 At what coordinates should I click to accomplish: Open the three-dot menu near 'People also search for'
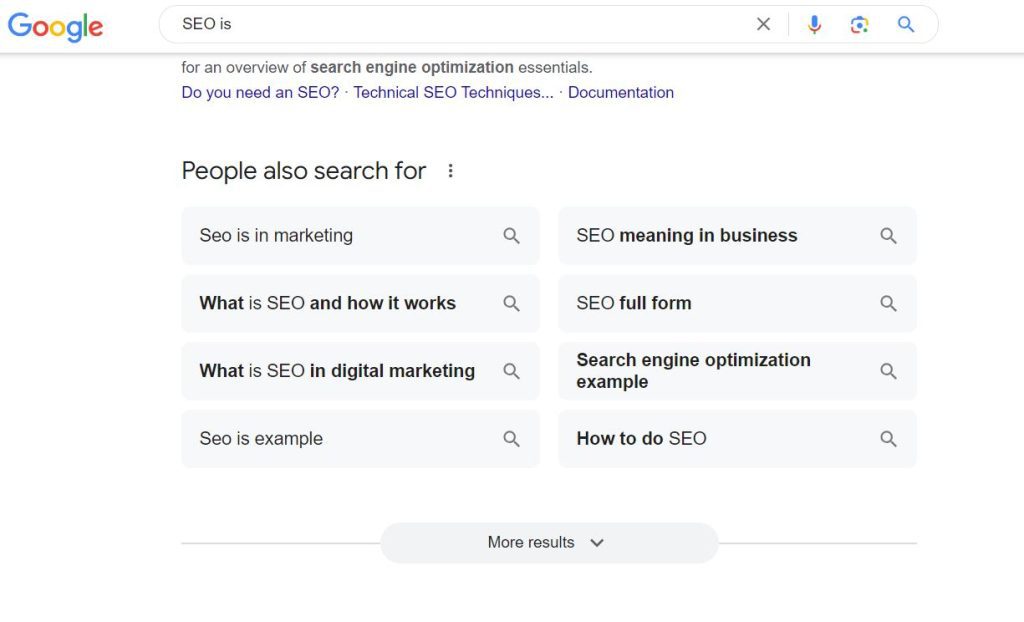(x=450, y=170)
